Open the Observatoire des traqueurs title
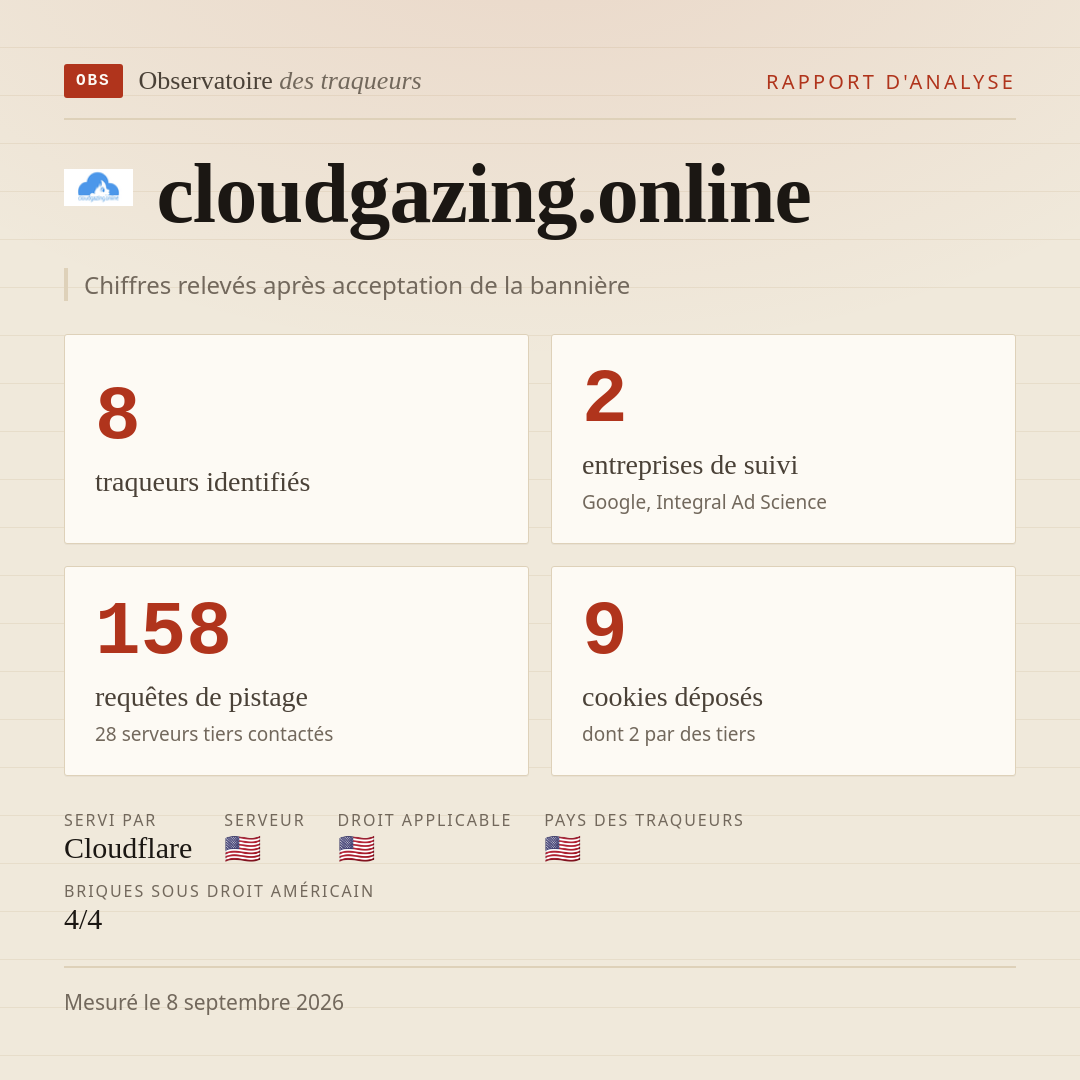1080x1080 pixels. point(280,81)
